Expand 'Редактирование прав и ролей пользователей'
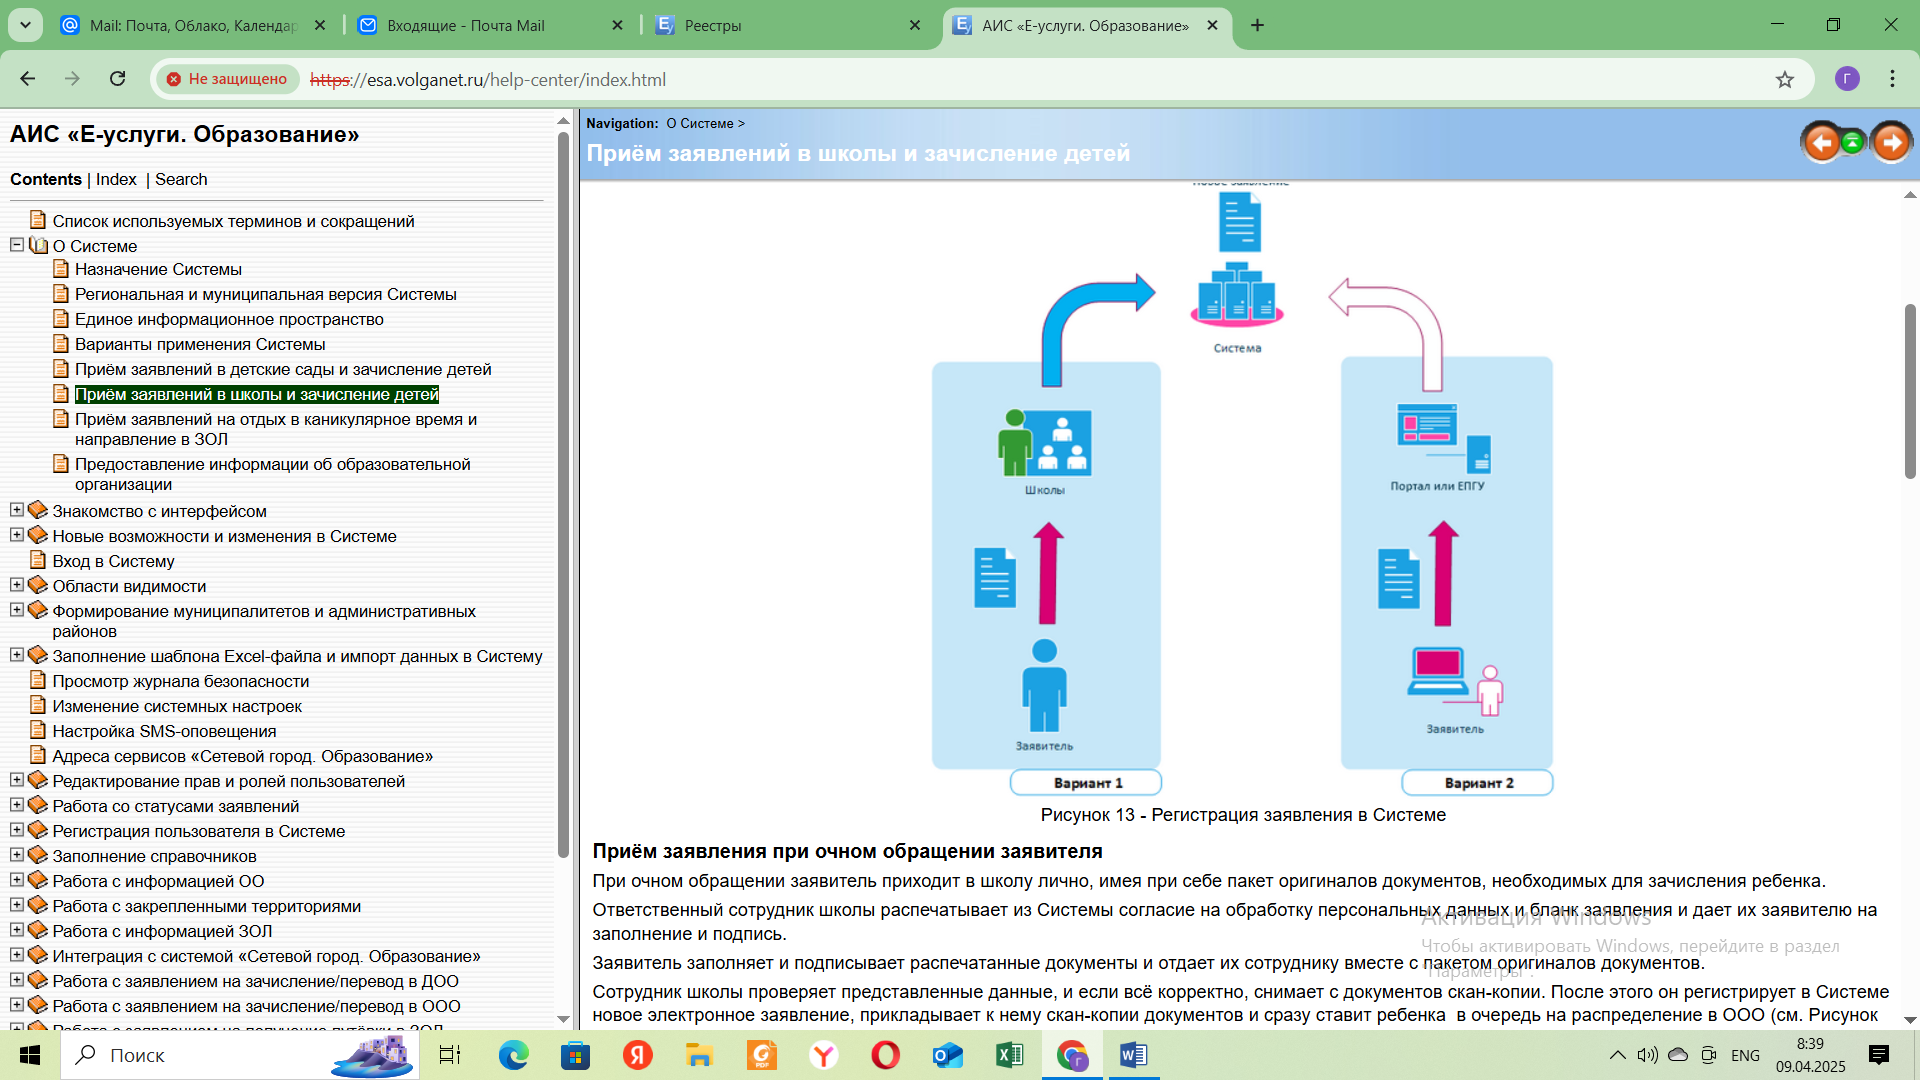The height and width of the screenshot is (1080, 1920). [x=16, y=780]
